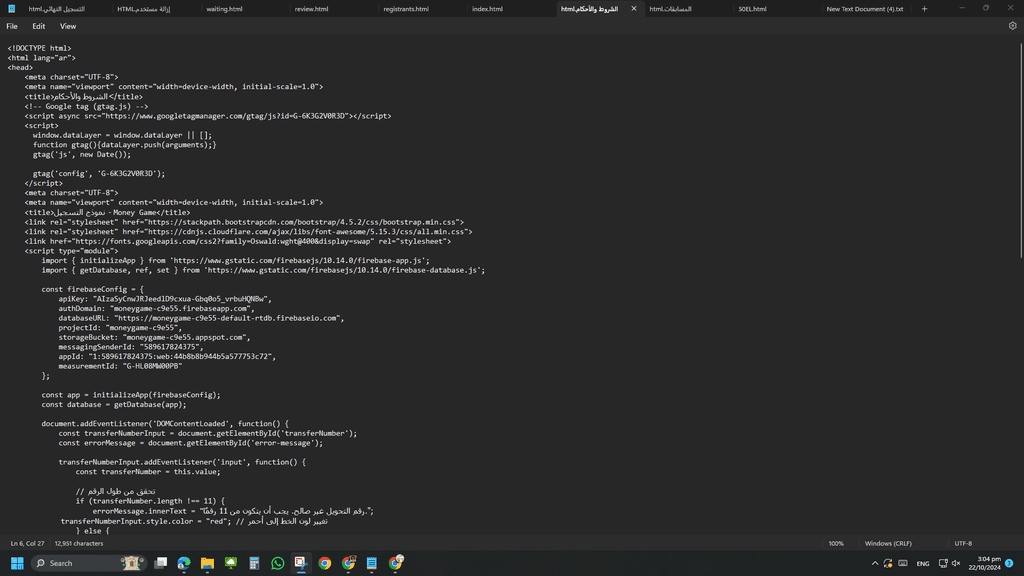Show hidden system tray icons
1024x576 pixels.
coord(874,564)
